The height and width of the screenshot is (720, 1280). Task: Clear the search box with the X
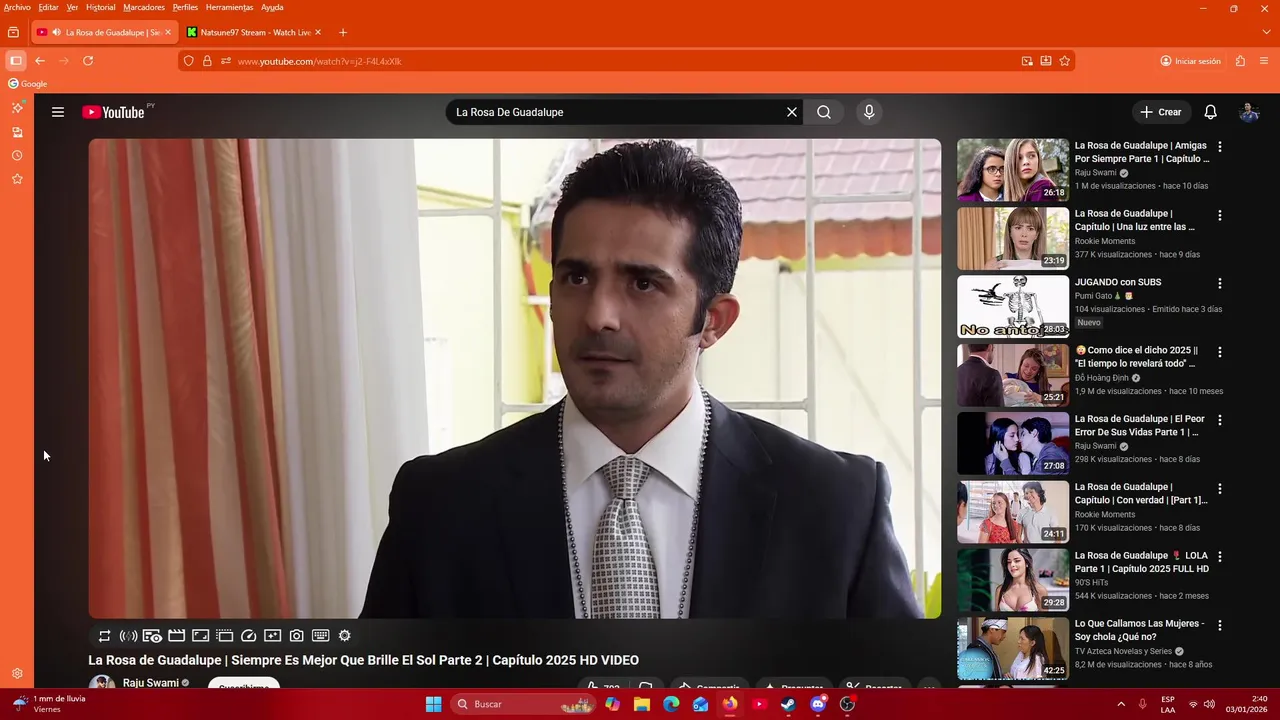point(792,112)
